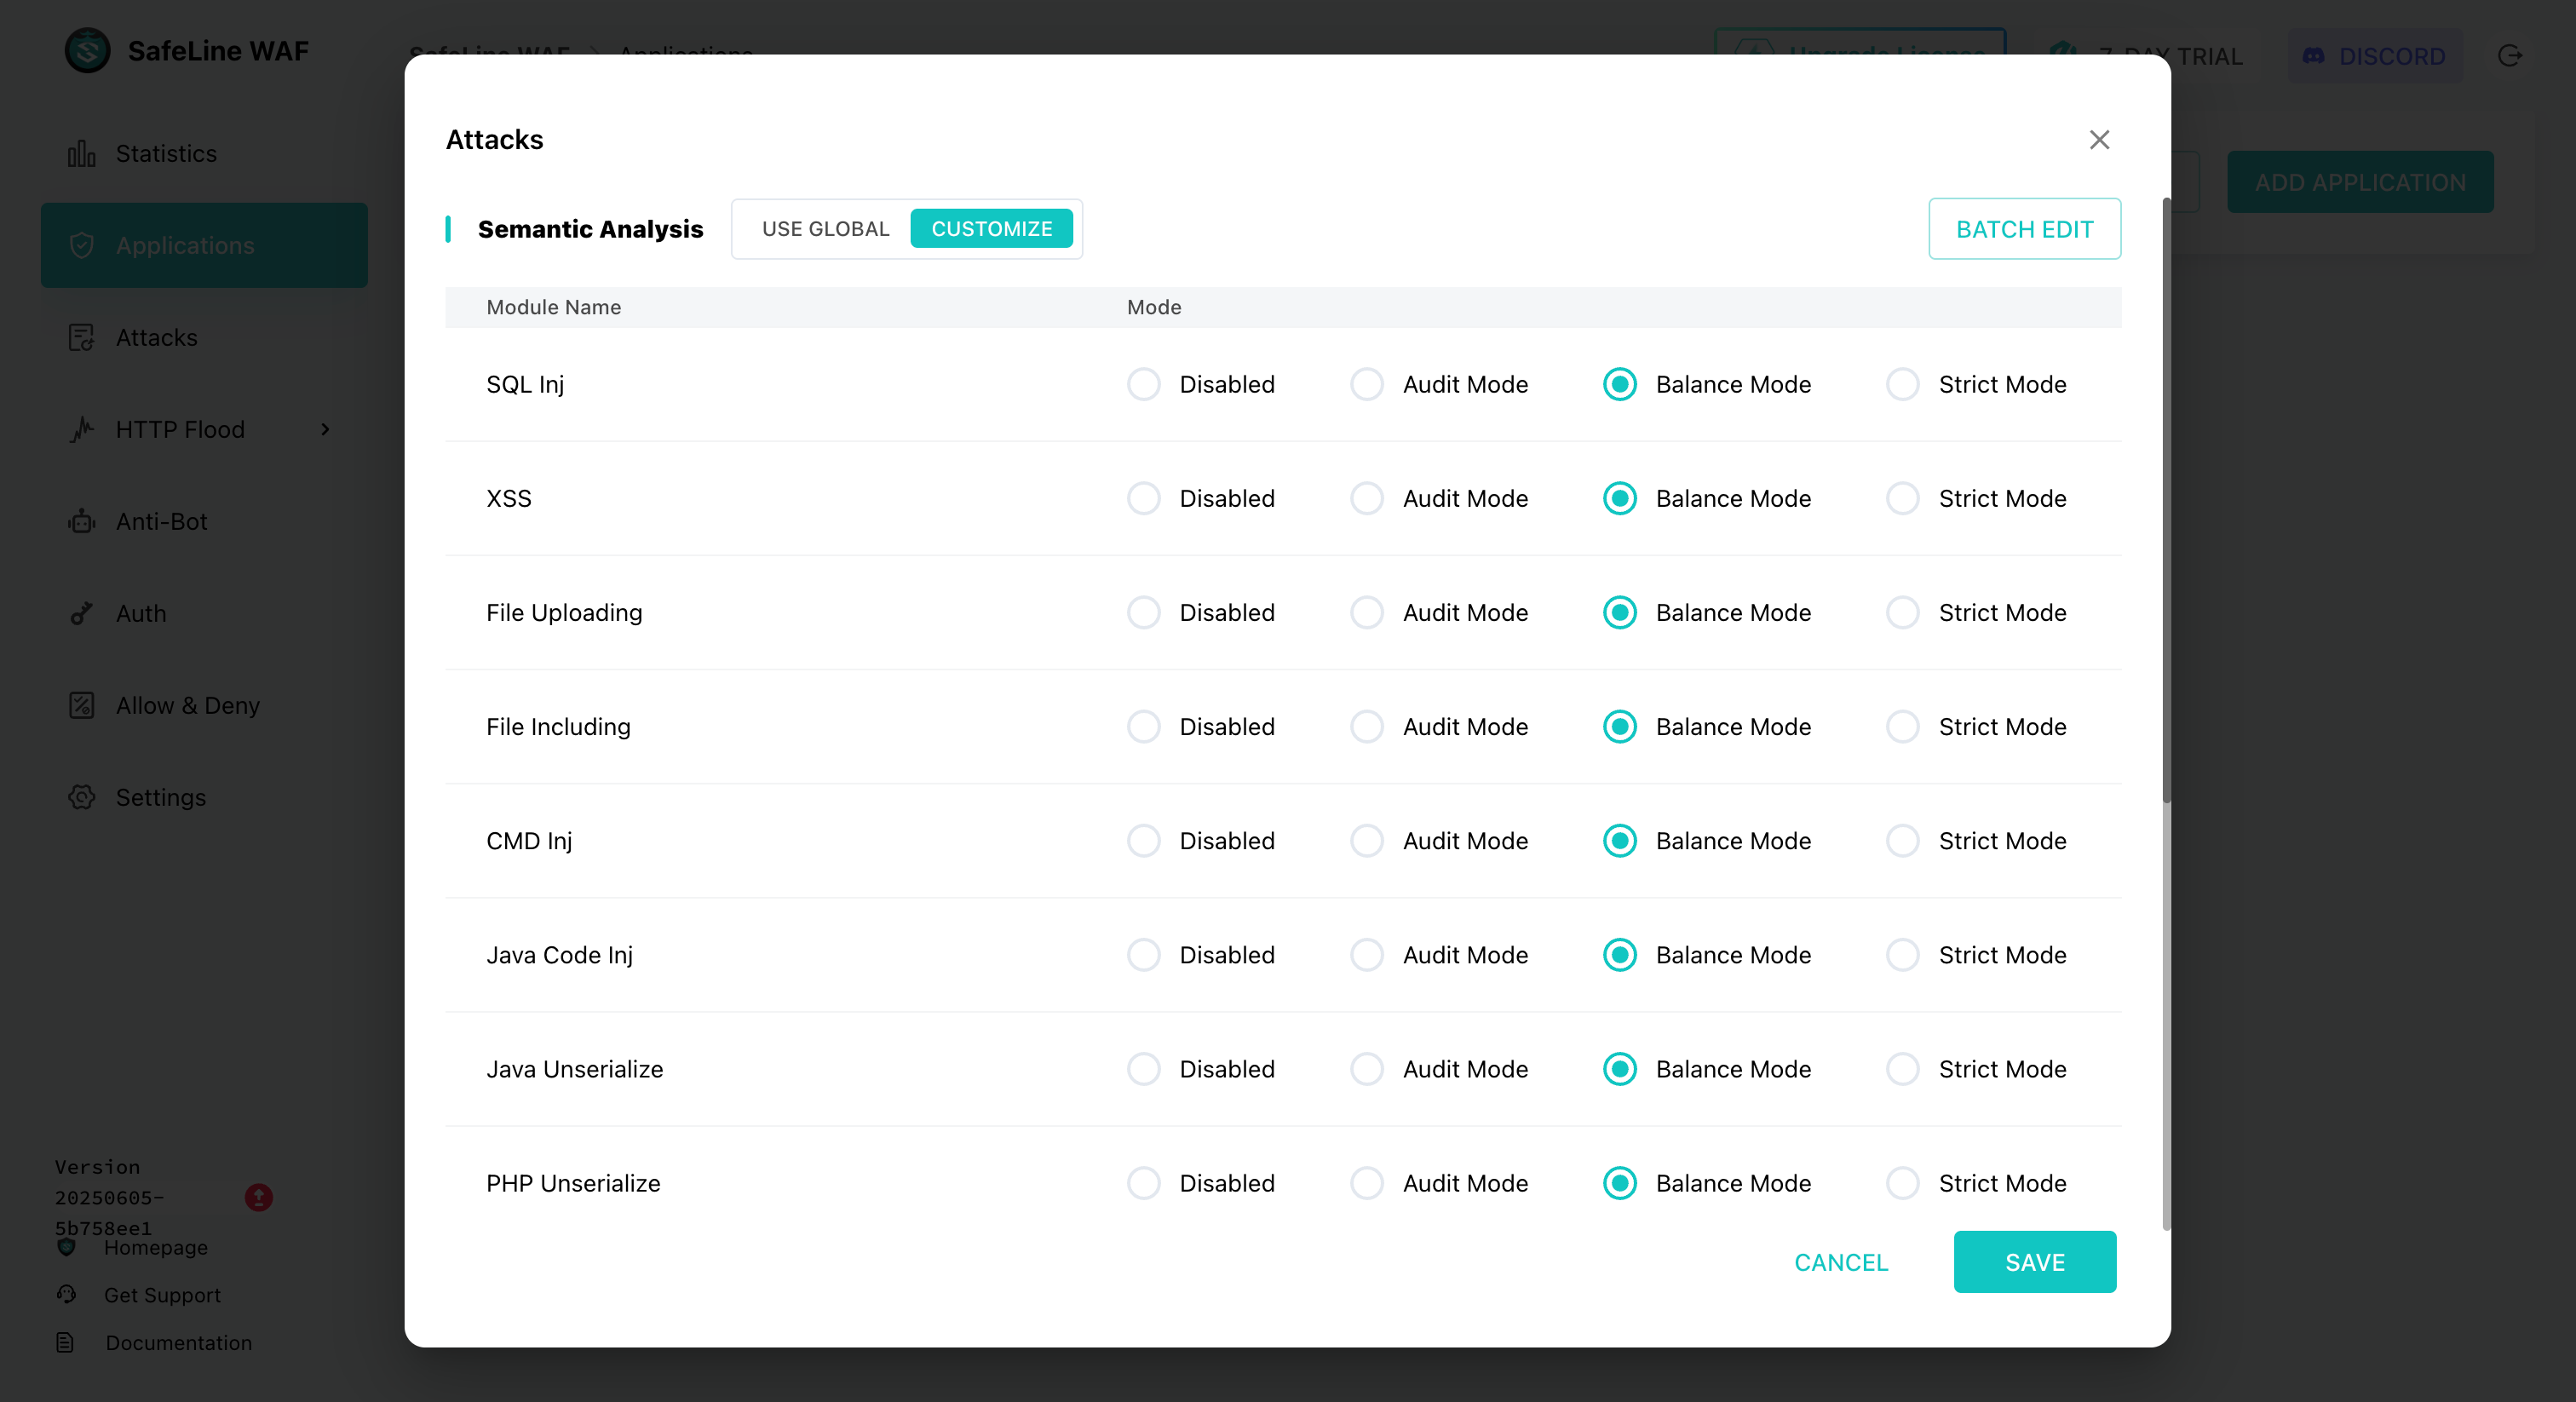Open Statistics via its bar chart icon
This screenshot has height=1402, width=2576.
(x=82, y=154)
